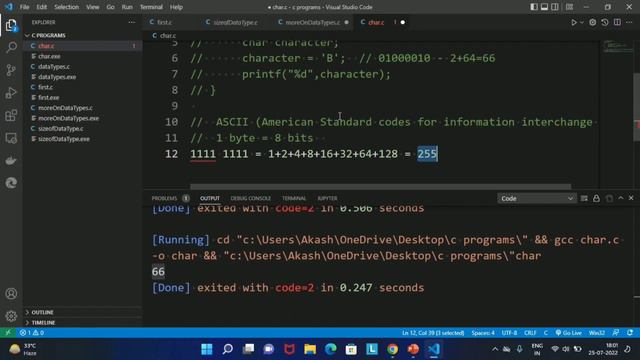Open Customize Layout button
The width and height of the screenshot is (640, 360).
(x=569, y=7)
